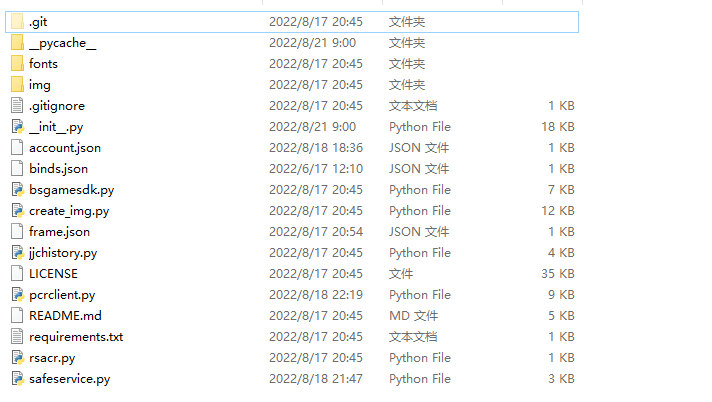
Task: Click the img folder icon
Action: point(17,84)
